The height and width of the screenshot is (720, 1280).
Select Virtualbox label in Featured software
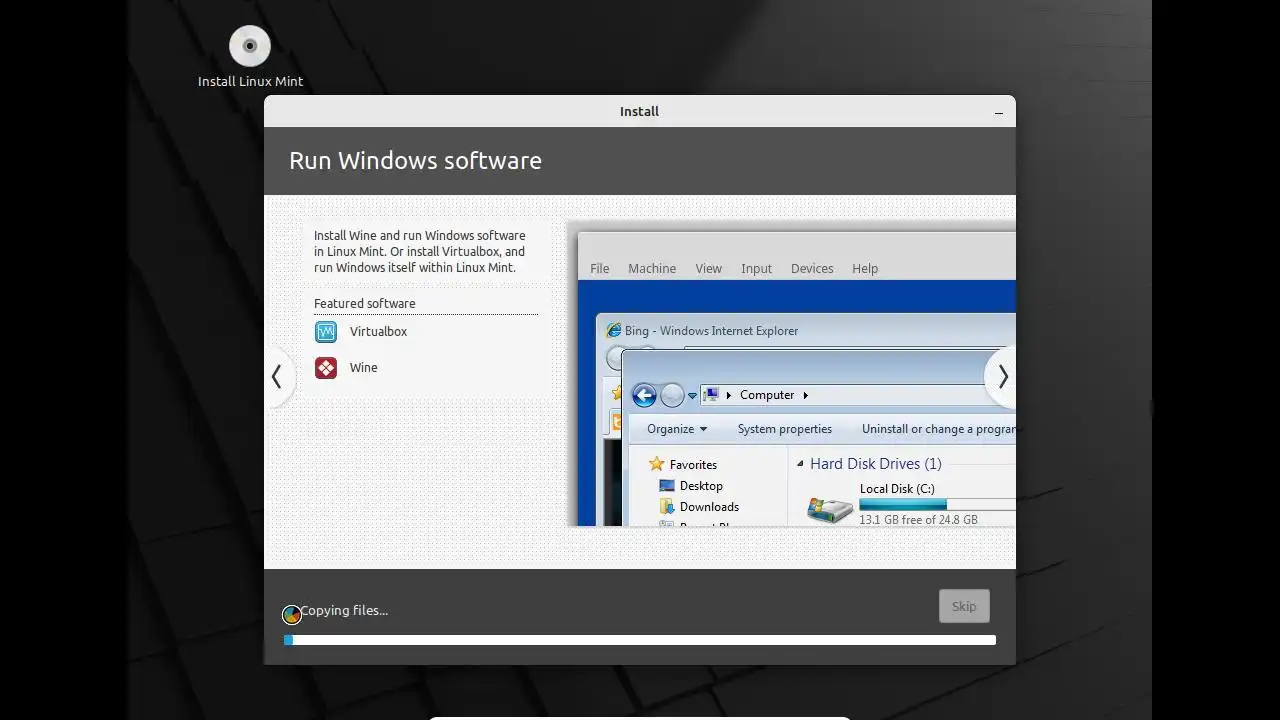pyautogui.click(x=378, y=332)
